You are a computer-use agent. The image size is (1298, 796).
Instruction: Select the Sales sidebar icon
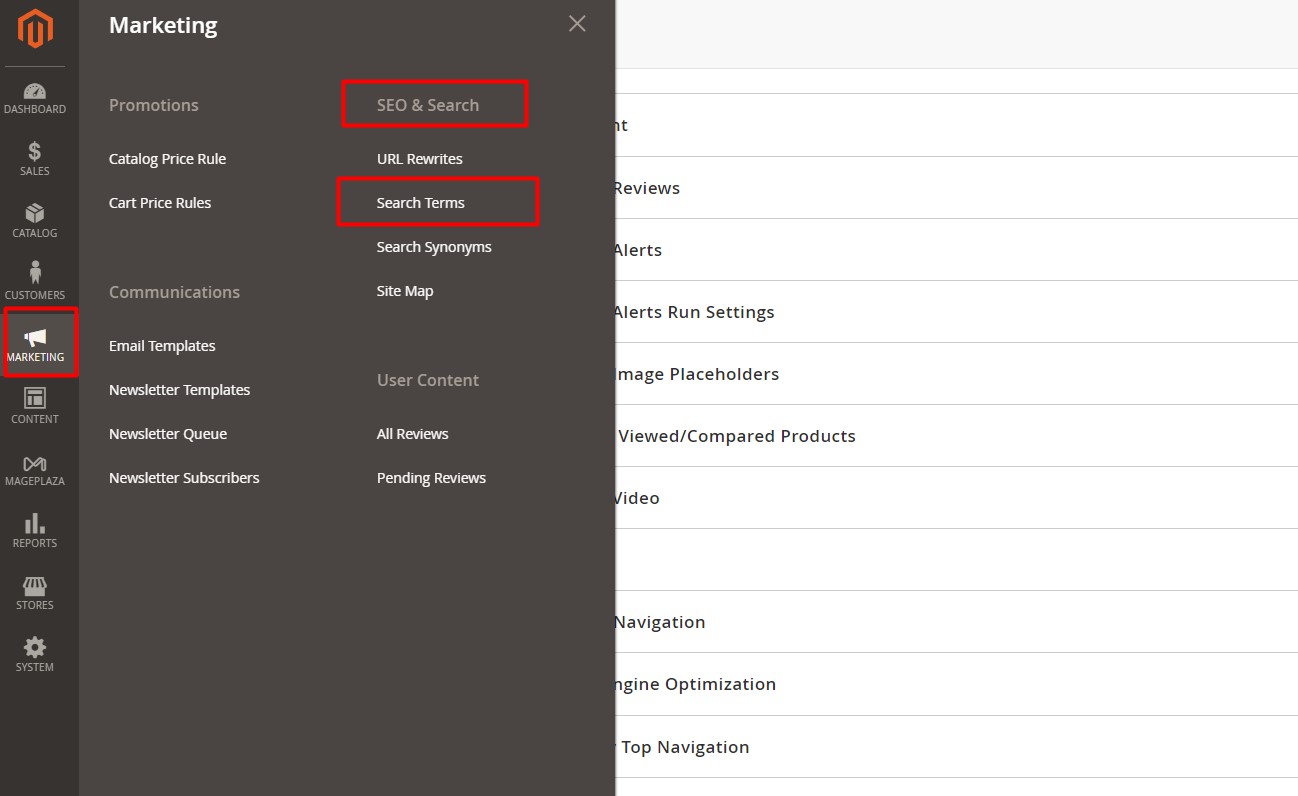tap(35, 159)
